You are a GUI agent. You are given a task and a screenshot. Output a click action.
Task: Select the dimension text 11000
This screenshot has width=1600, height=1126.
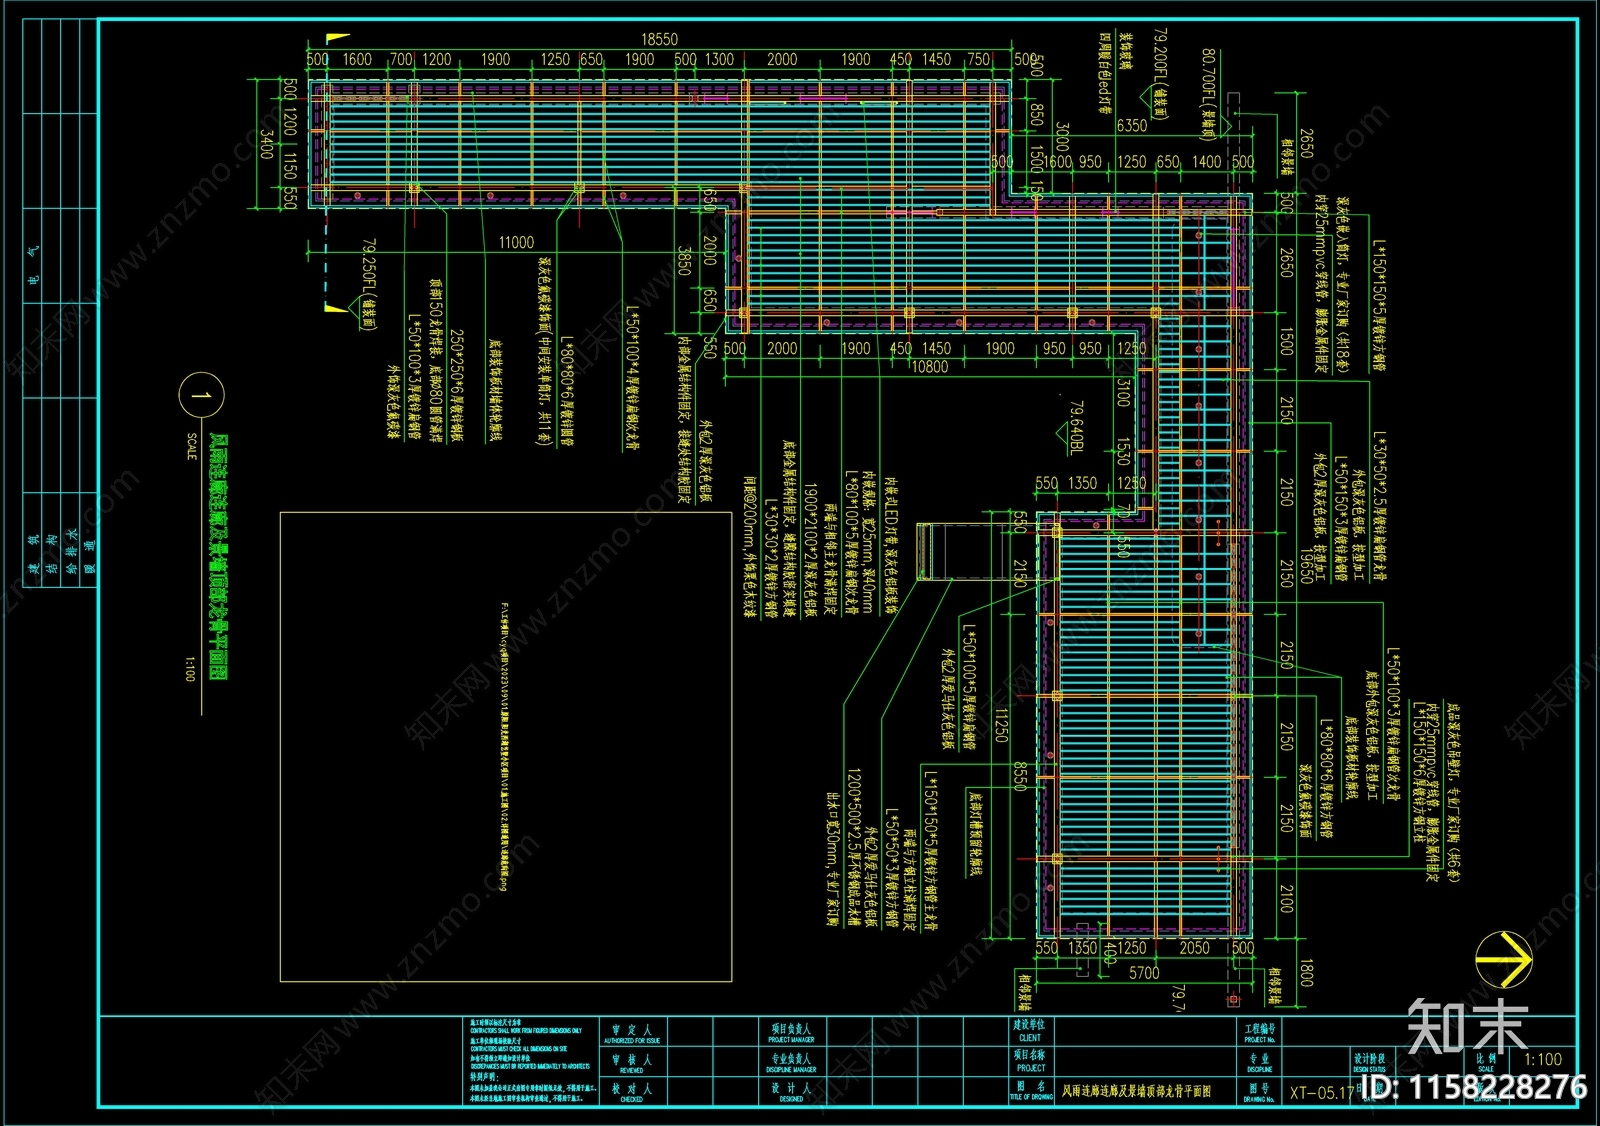click(516, 242)
